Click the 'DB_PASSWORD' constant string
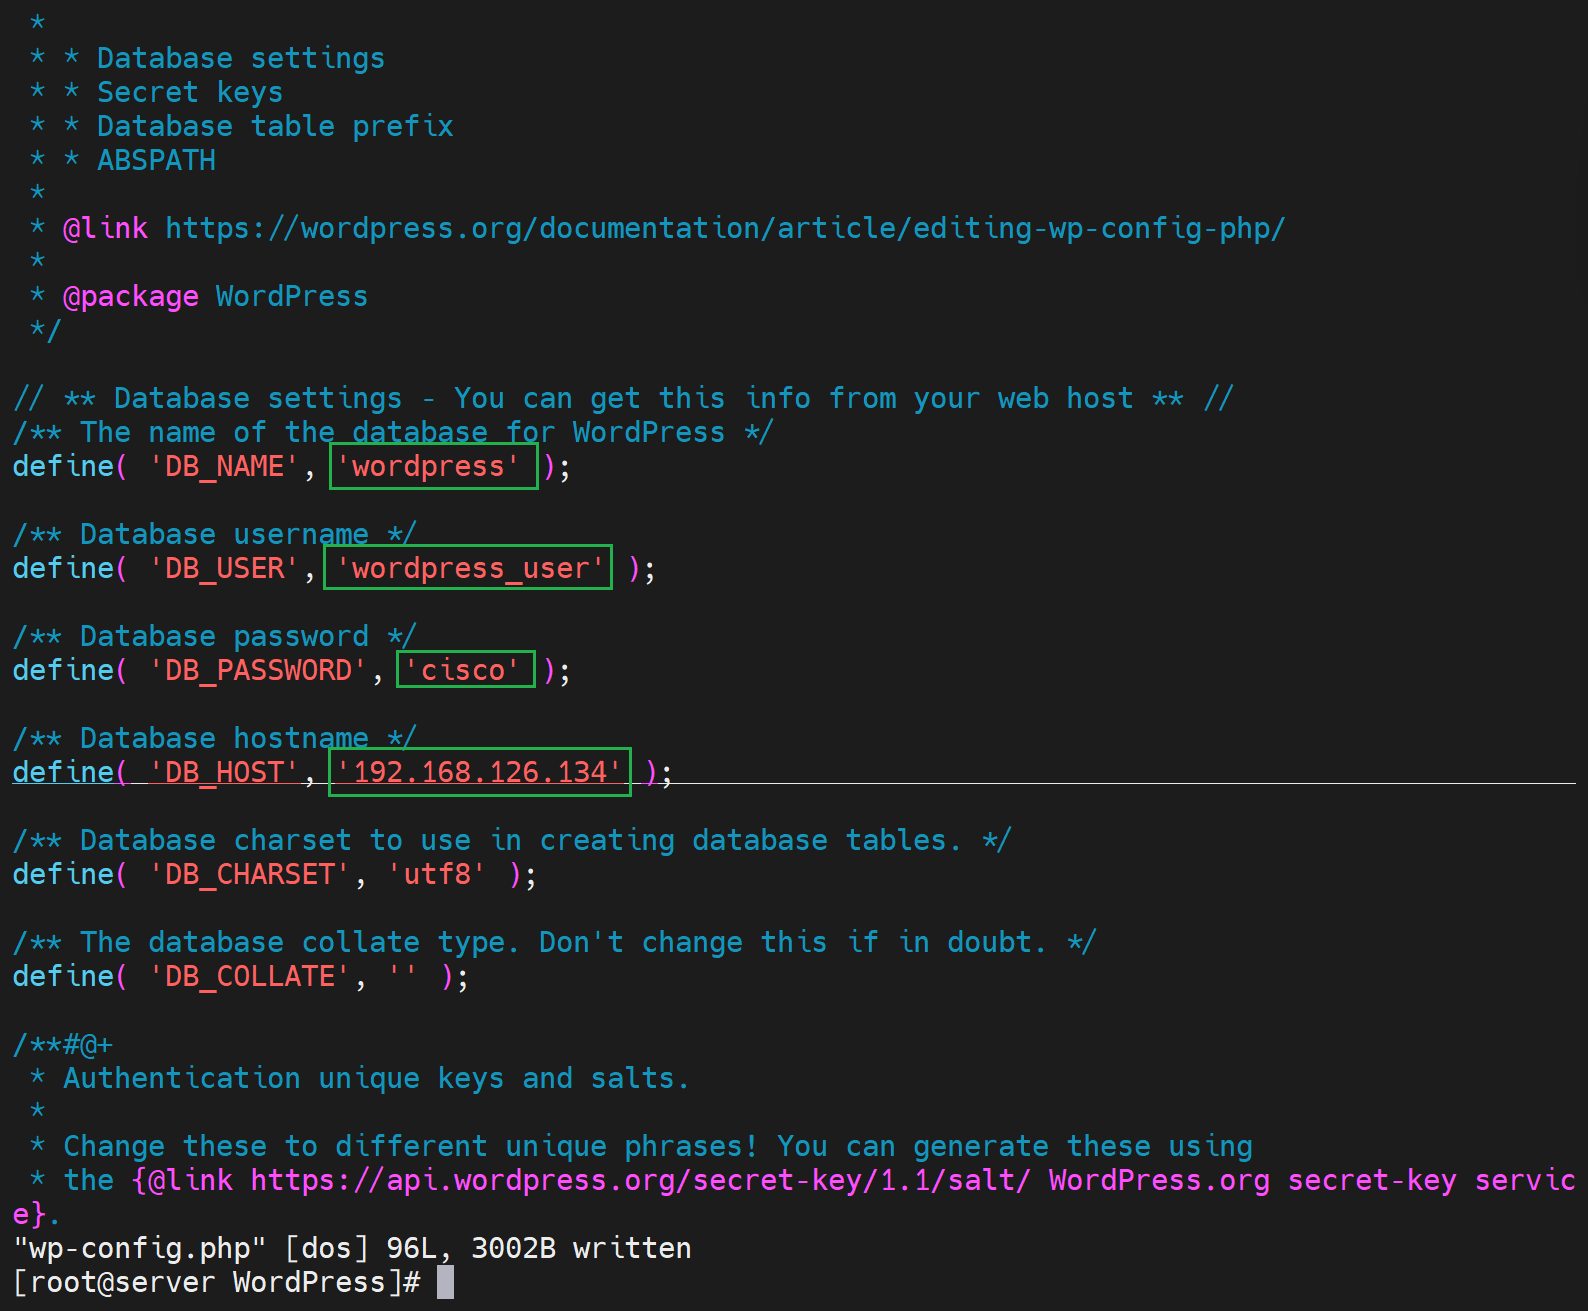This screenshot has height=1311, width=1588. click(x=258, y=671)
